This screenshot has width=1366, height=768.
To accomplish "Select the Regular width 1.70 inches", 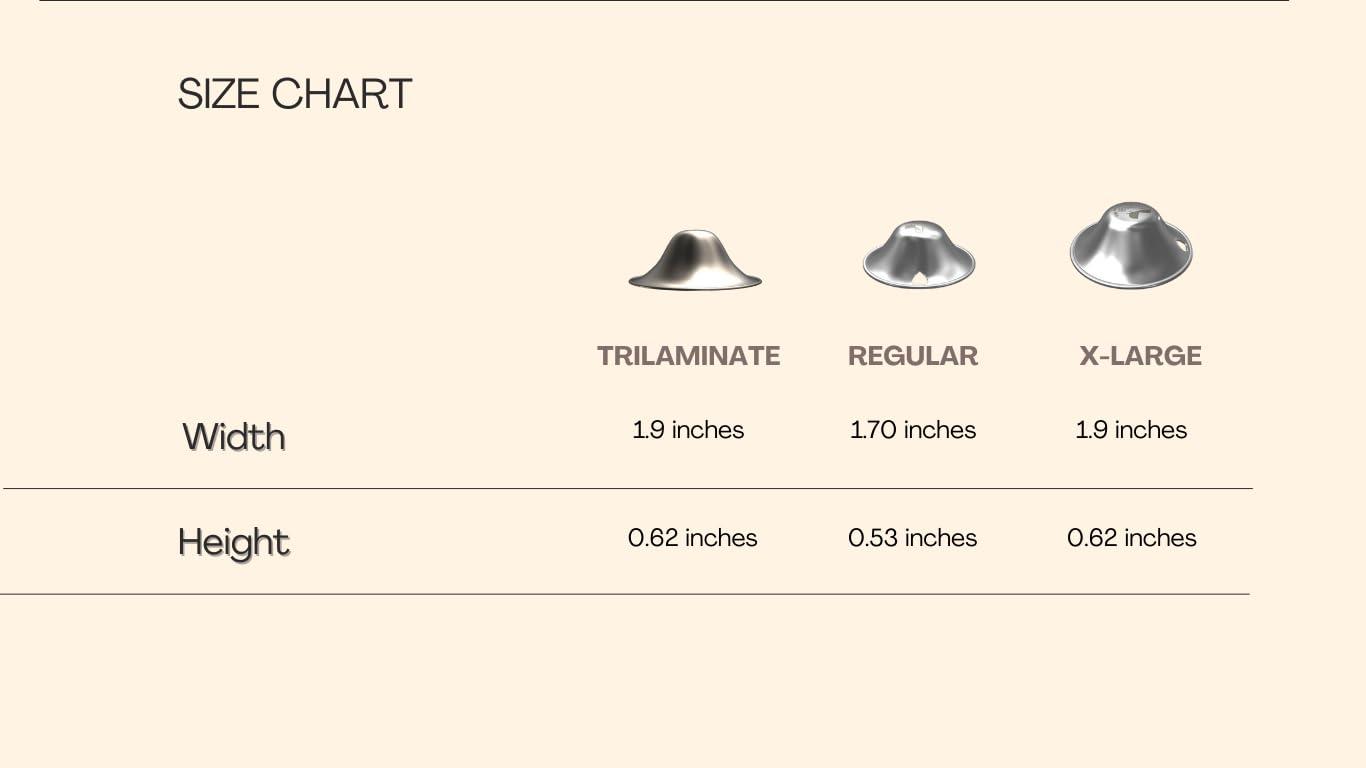I will (913, 430).
